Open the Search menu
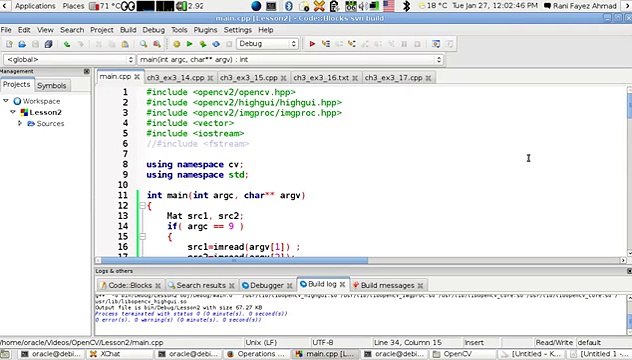632x360 pixels. [x=72, y=30]
